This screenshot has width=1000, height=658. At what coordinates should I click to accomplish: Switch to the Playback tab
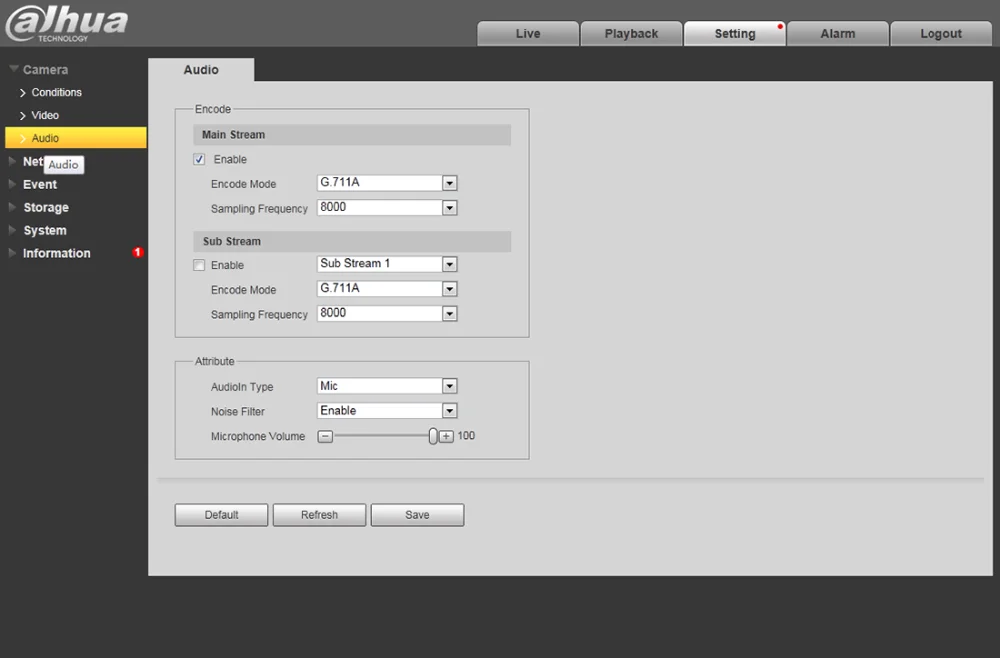point(631,34)
